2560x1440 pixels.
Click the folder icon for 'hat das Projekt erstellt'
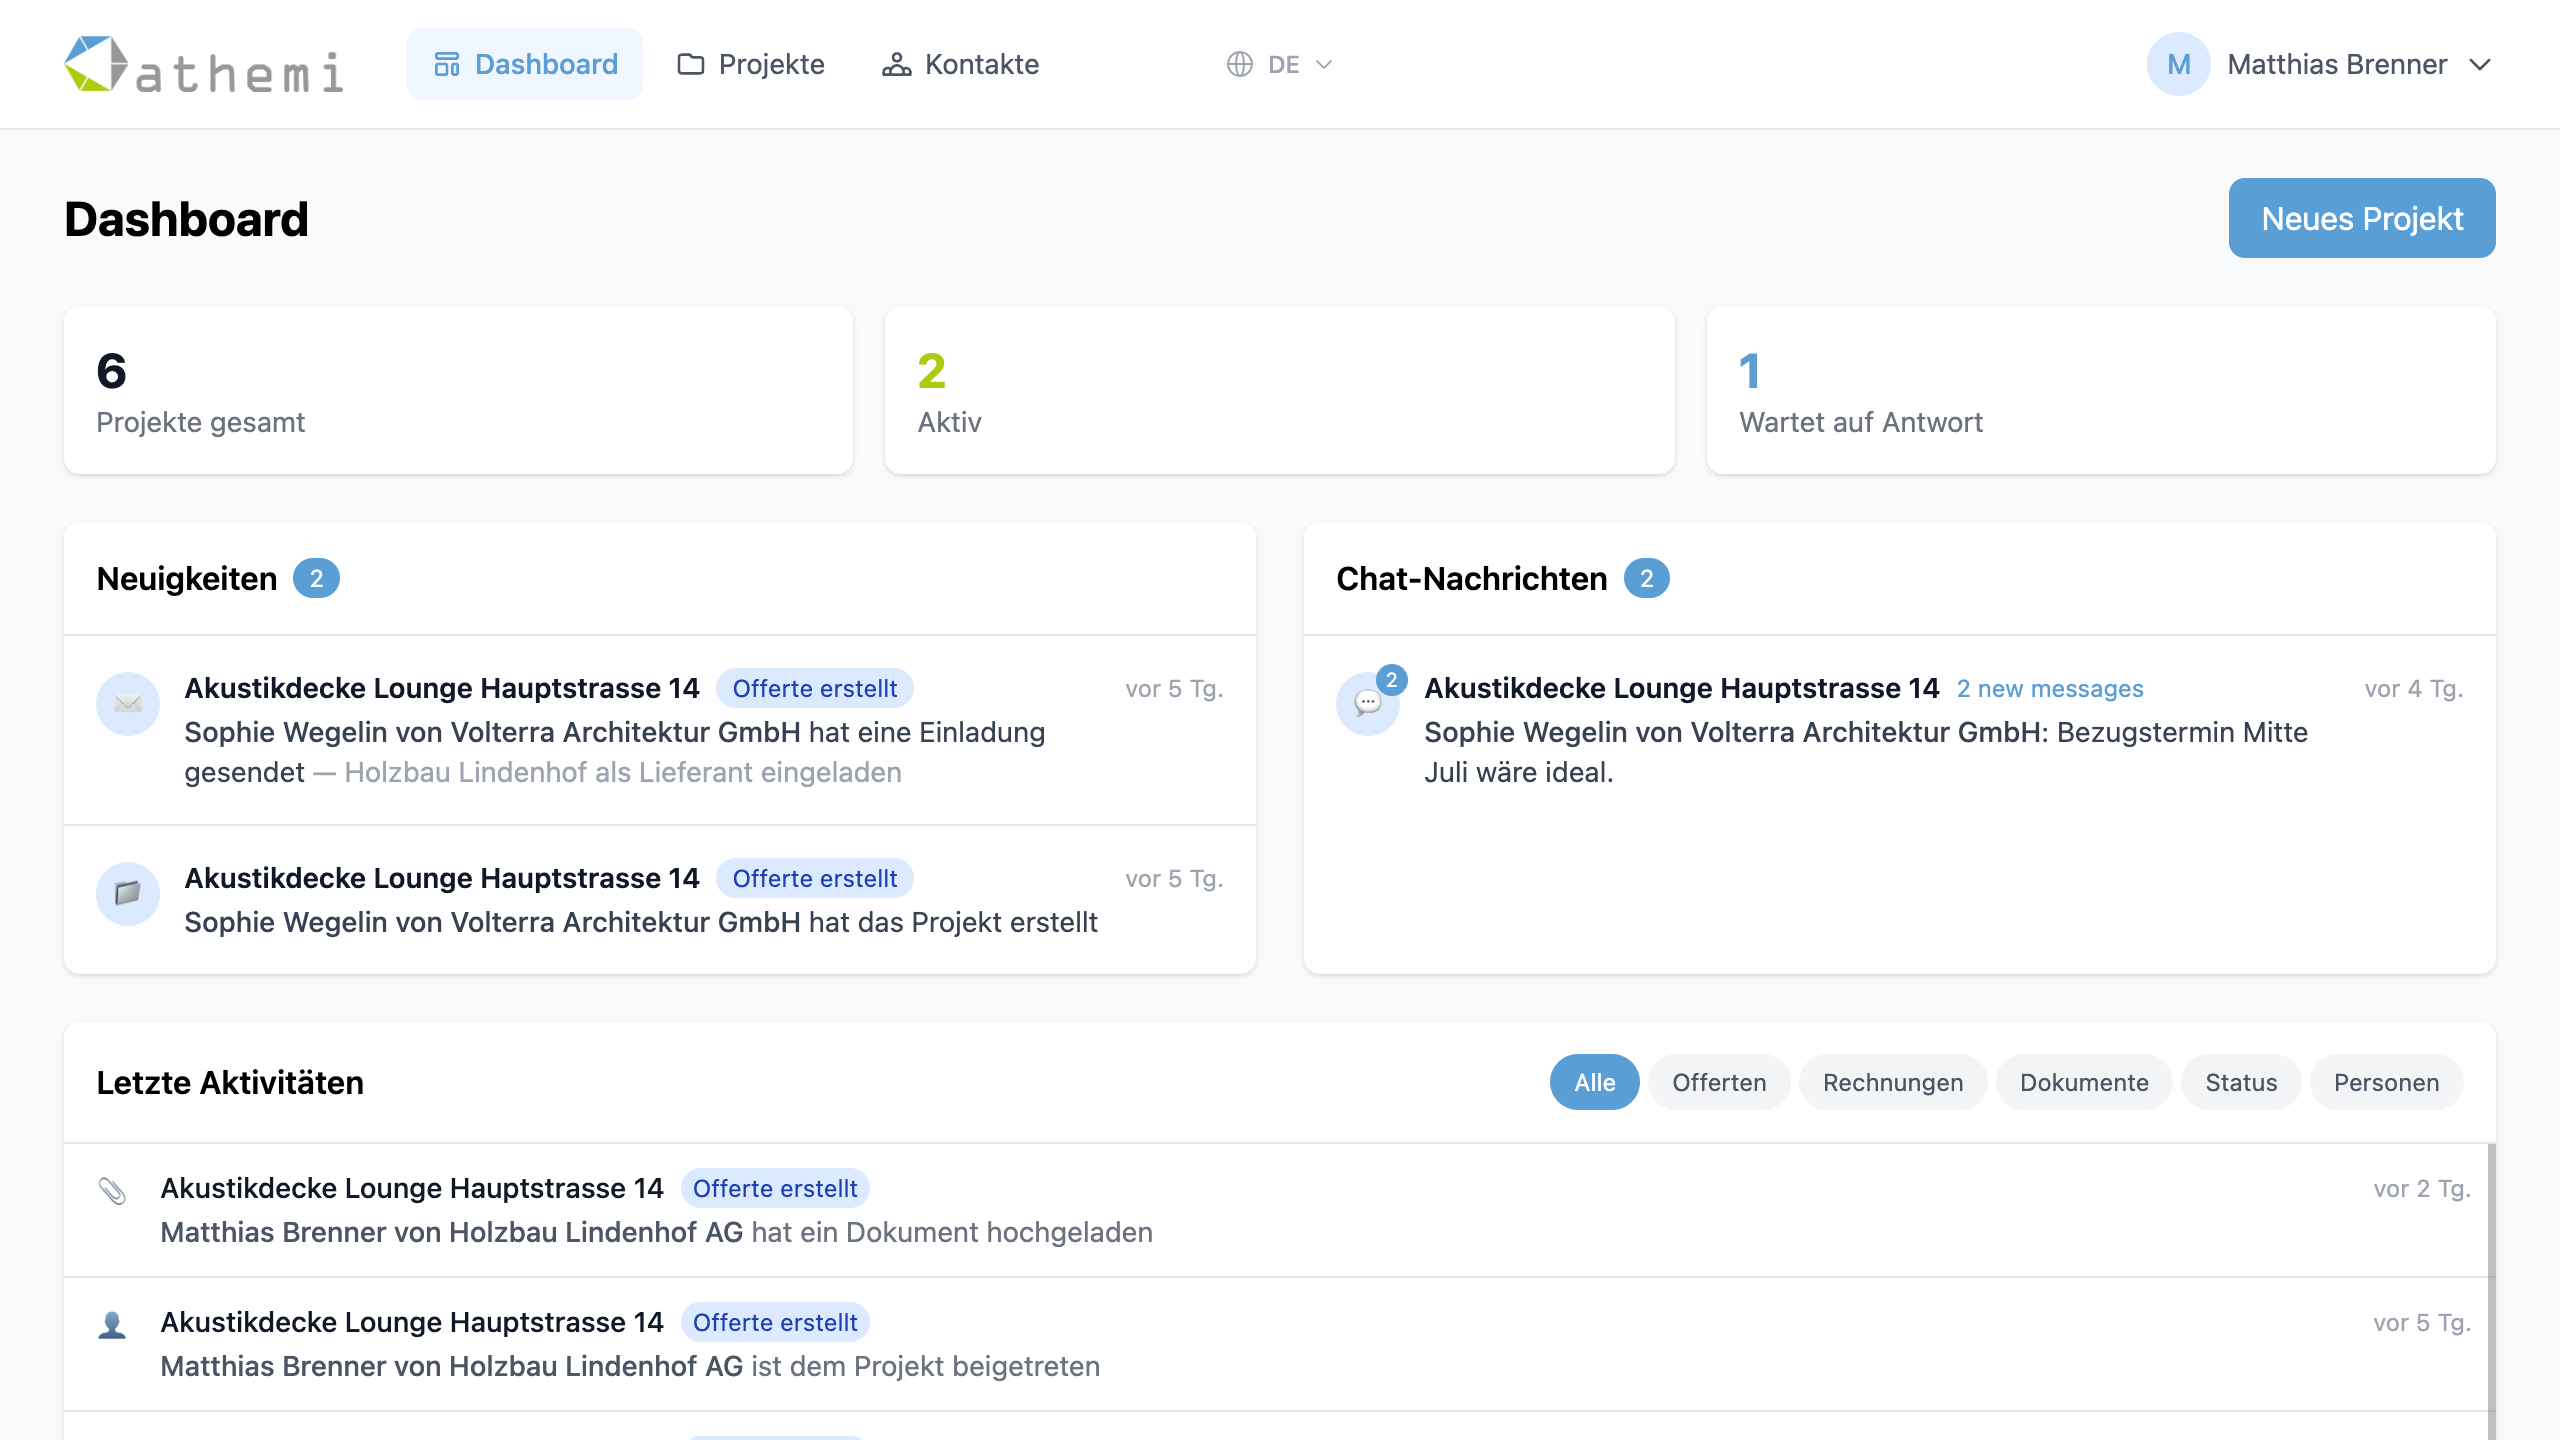pos(128,893)
